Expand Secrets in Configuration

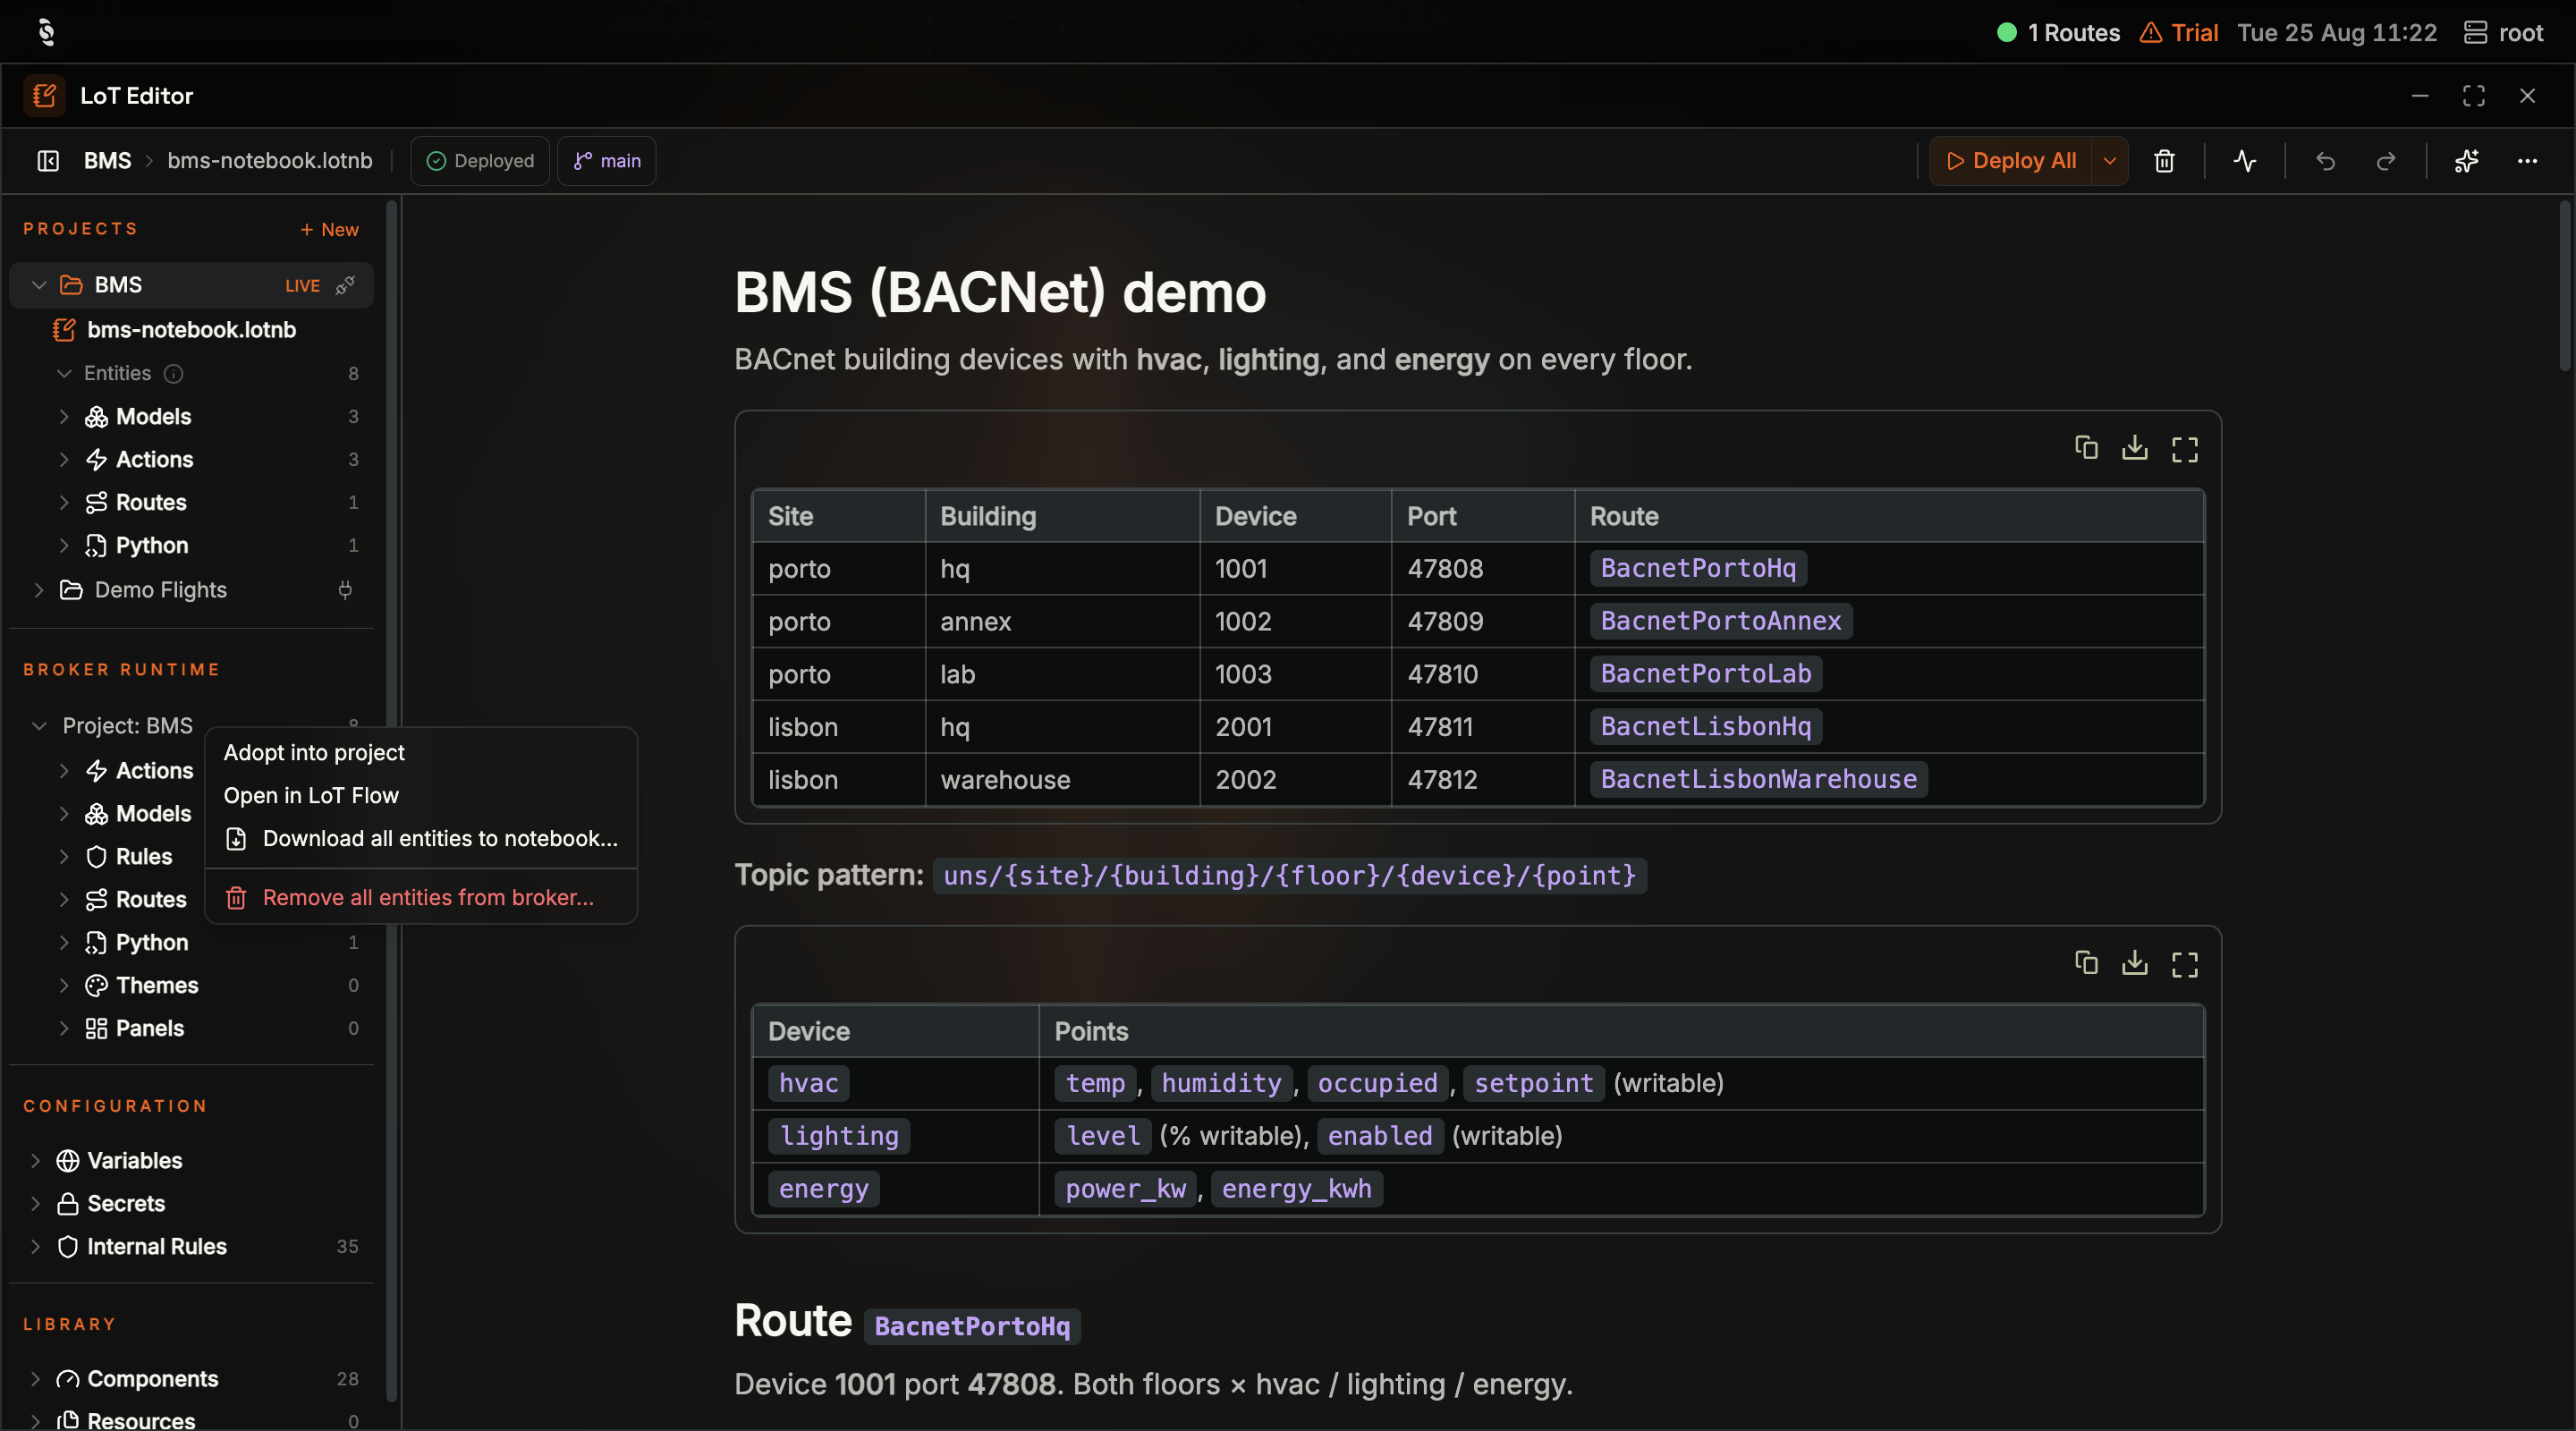pos(35,1203)
